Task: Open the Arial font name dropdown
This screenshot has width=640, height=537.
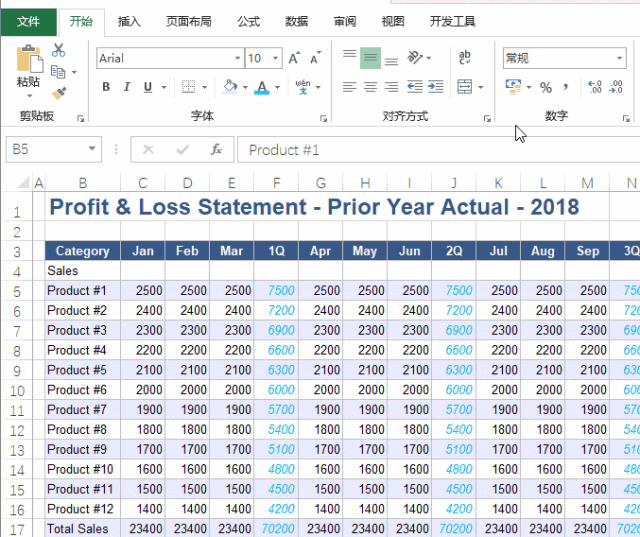Action: pos(237,58)
